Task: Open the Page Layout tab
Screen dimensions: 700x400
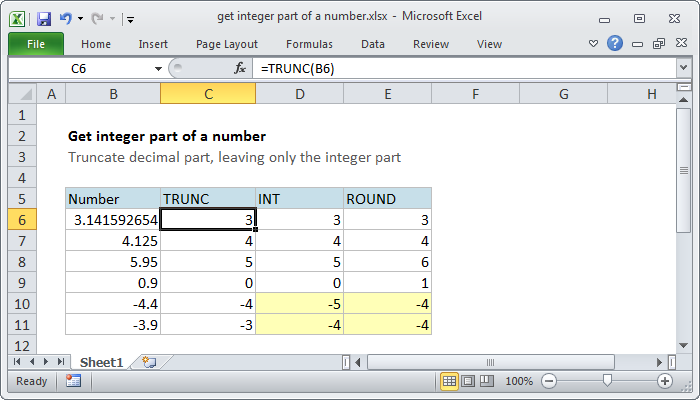Action: point(227,44)
